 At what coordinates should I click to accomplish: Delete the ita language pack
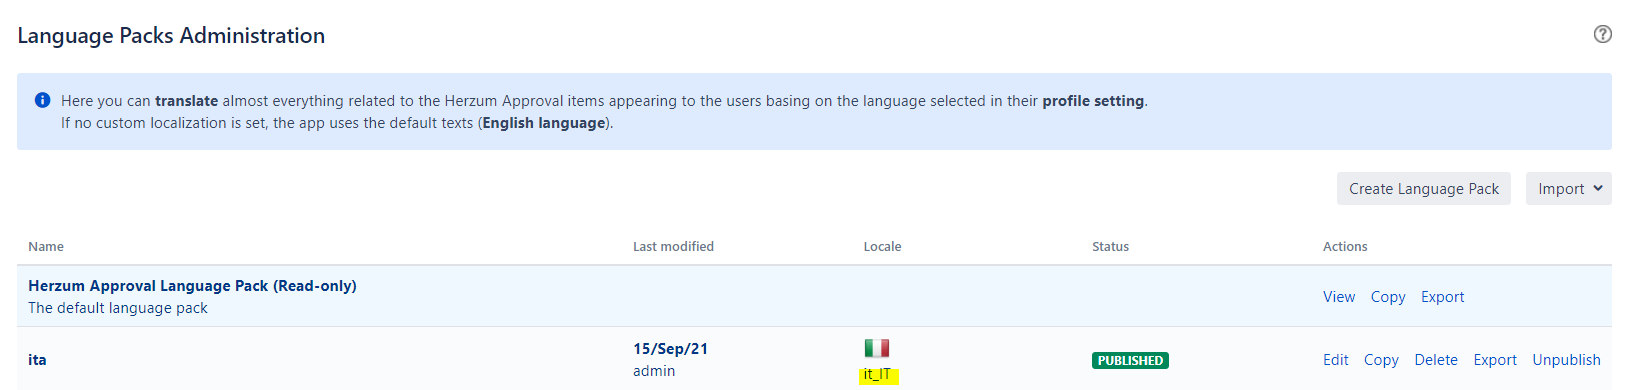tap(1436, 360)
